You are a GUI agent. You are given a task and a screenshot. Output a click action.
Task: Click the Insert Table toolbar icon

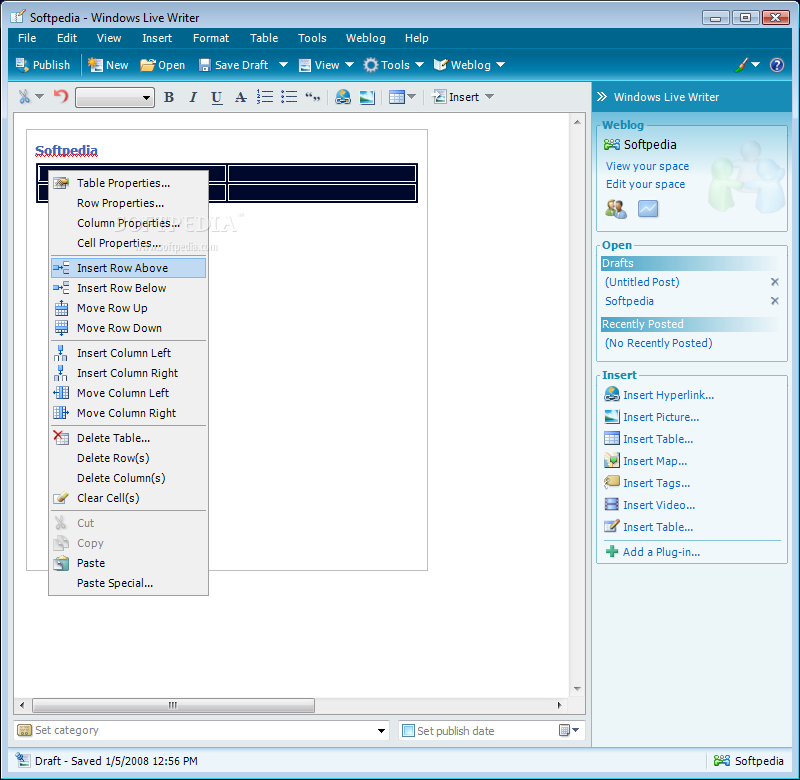coord(396,97)
